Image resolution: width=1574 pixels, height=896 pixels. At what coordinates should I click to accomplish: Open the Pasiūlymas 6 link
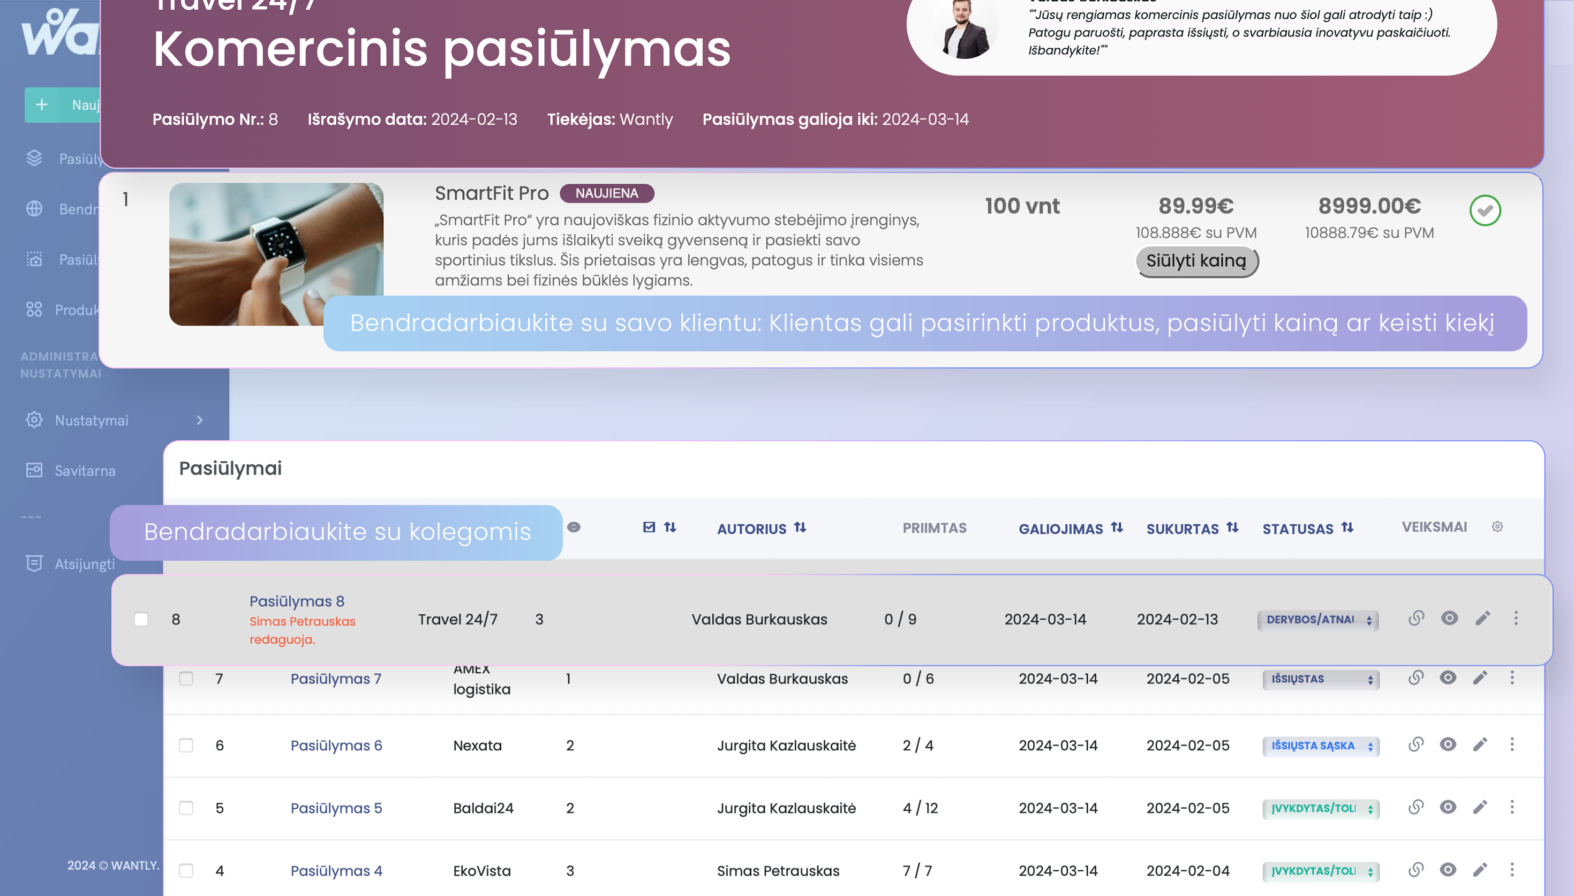(x=336, y=746)
